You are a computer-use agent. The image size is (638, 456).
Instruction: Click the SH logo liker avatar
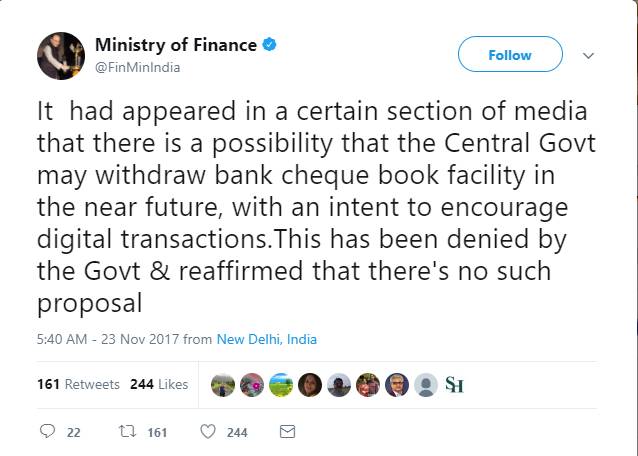(454, 384)
